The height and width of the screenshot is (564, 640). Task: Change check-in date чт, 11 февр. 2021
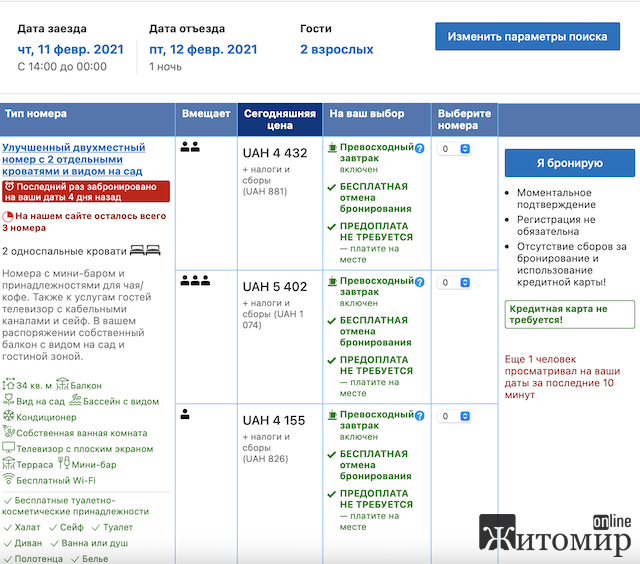coord(70,49)
